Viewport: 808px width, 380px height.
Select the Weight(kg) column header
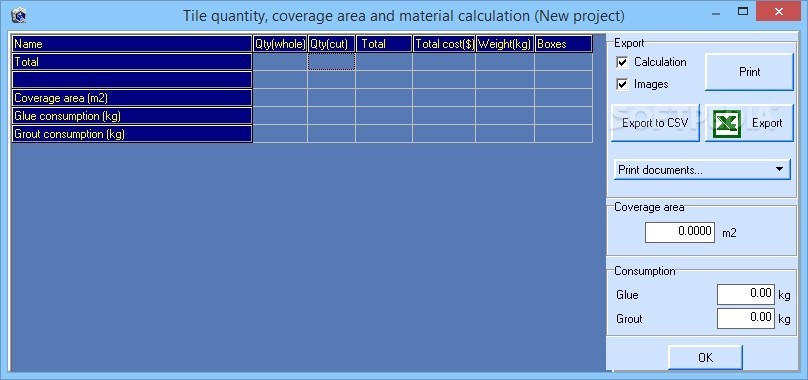[x=505, y=44]
